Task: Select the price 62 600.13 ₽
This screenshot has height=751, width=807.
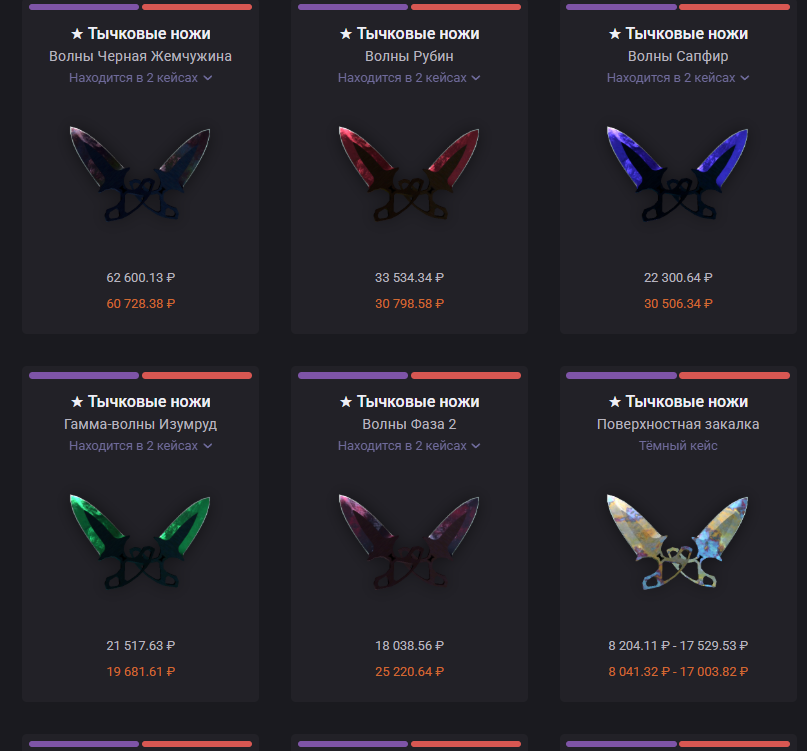Action: pos(141,278)
